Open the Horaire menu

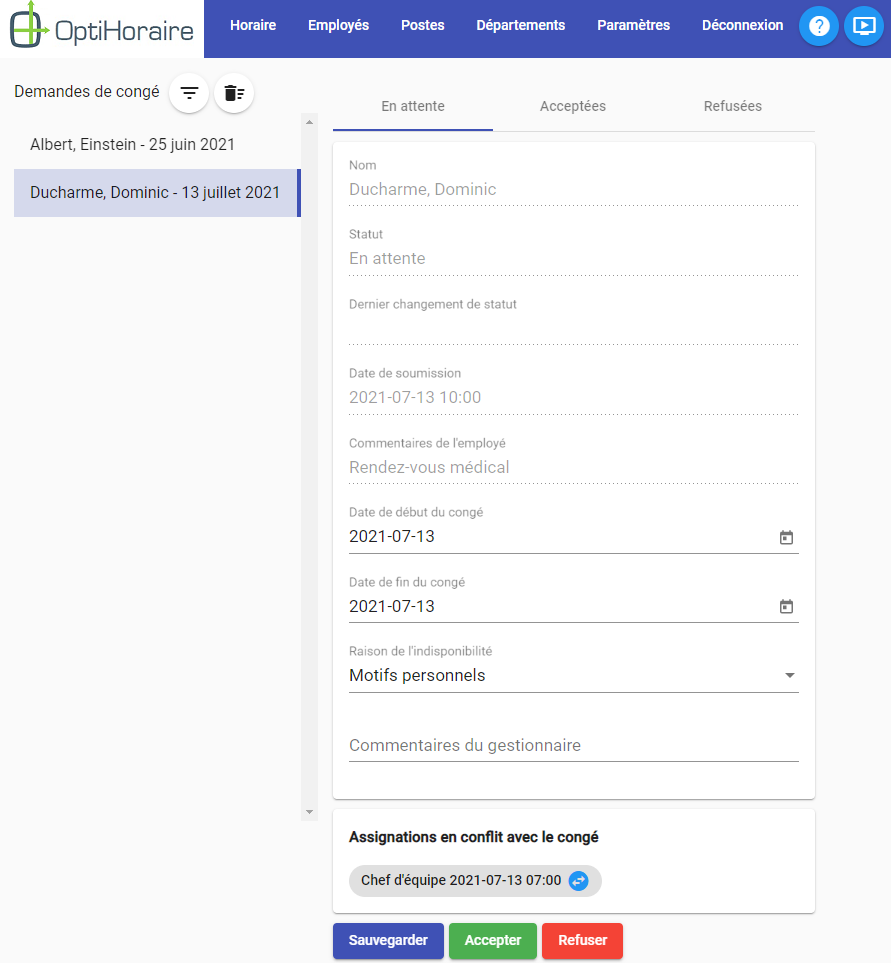253,25
